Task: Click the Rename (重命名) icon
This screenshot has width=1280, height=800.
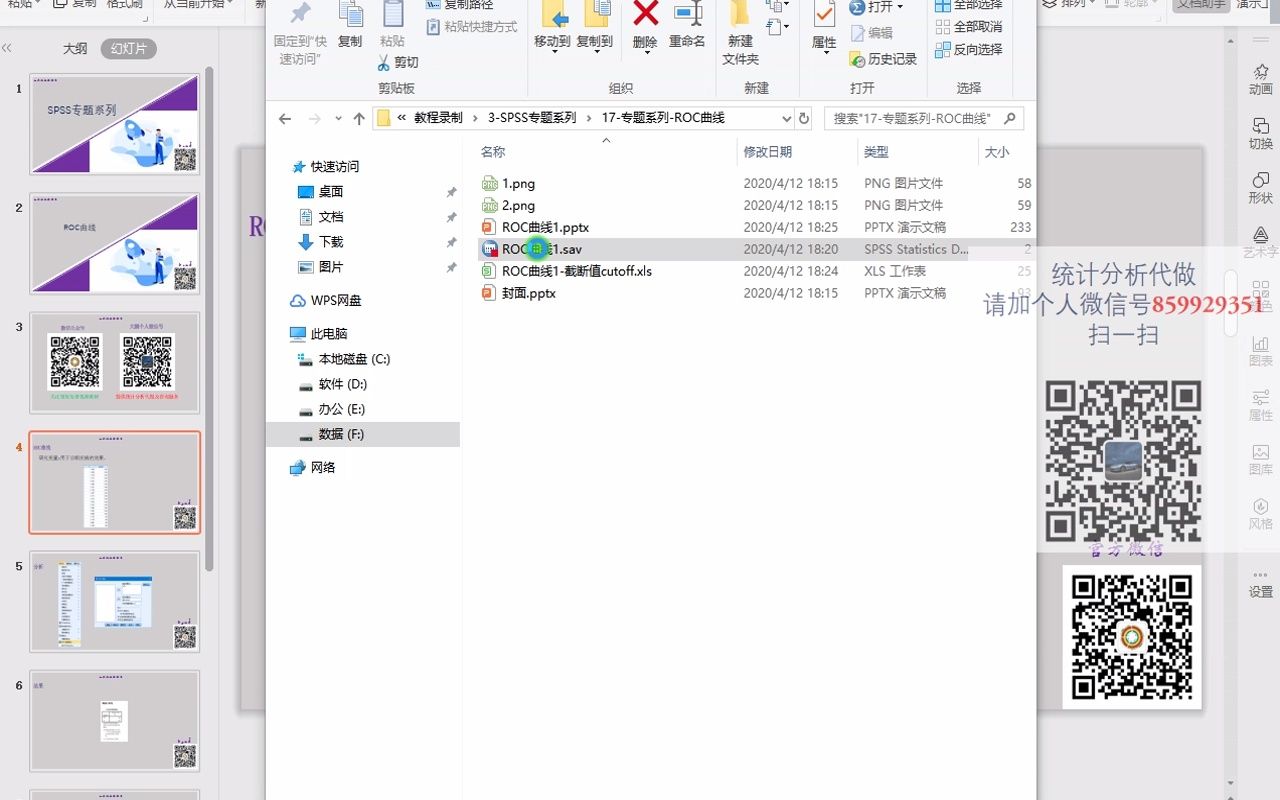Action: tap(687, 14)
